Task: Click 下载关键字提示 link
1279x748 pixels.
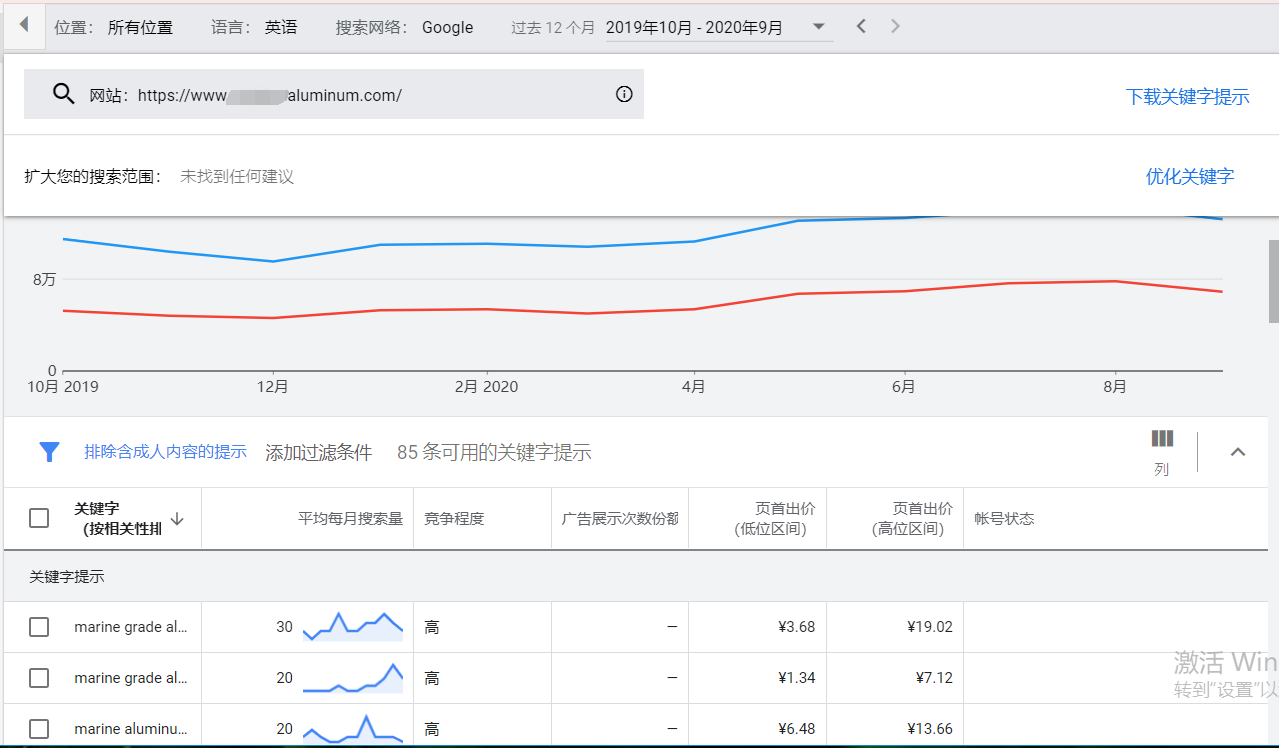Action: [x=1187, y=97]
